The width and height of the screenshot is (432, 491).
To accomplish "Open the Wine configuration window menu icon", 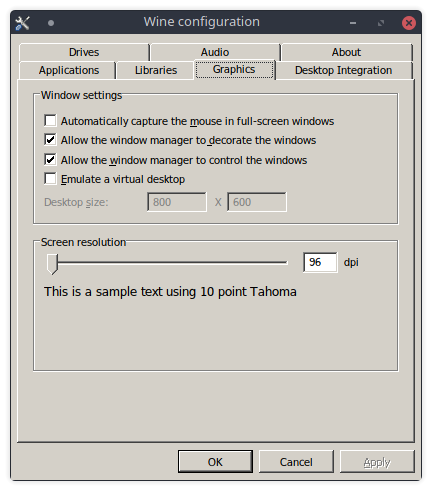I will point(23,23).
